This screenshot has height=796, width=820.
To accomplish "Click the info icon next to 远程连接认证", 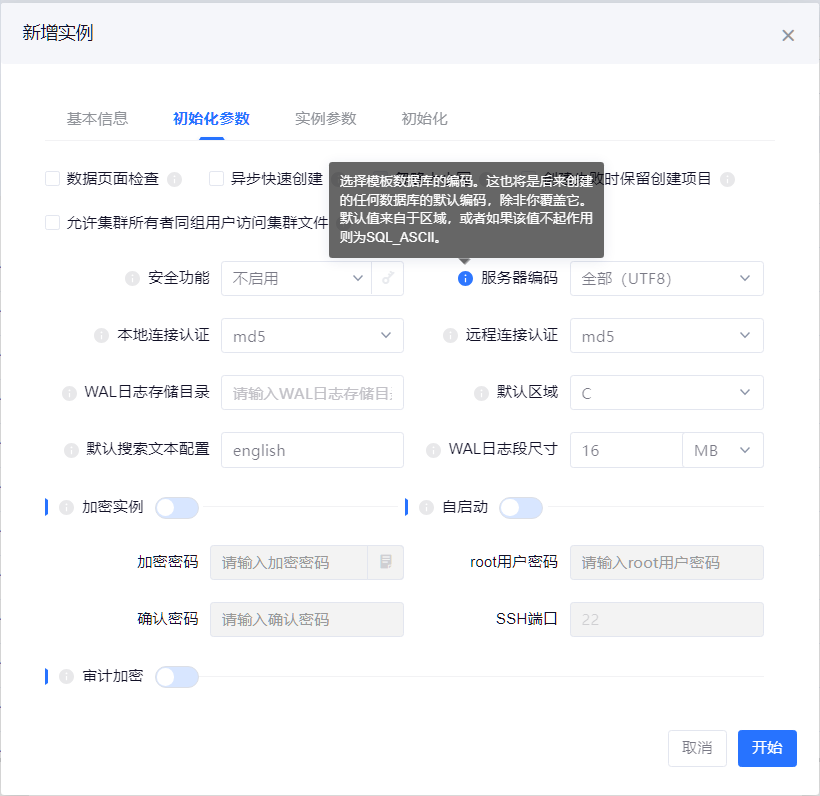I will (x=449, y=336).
